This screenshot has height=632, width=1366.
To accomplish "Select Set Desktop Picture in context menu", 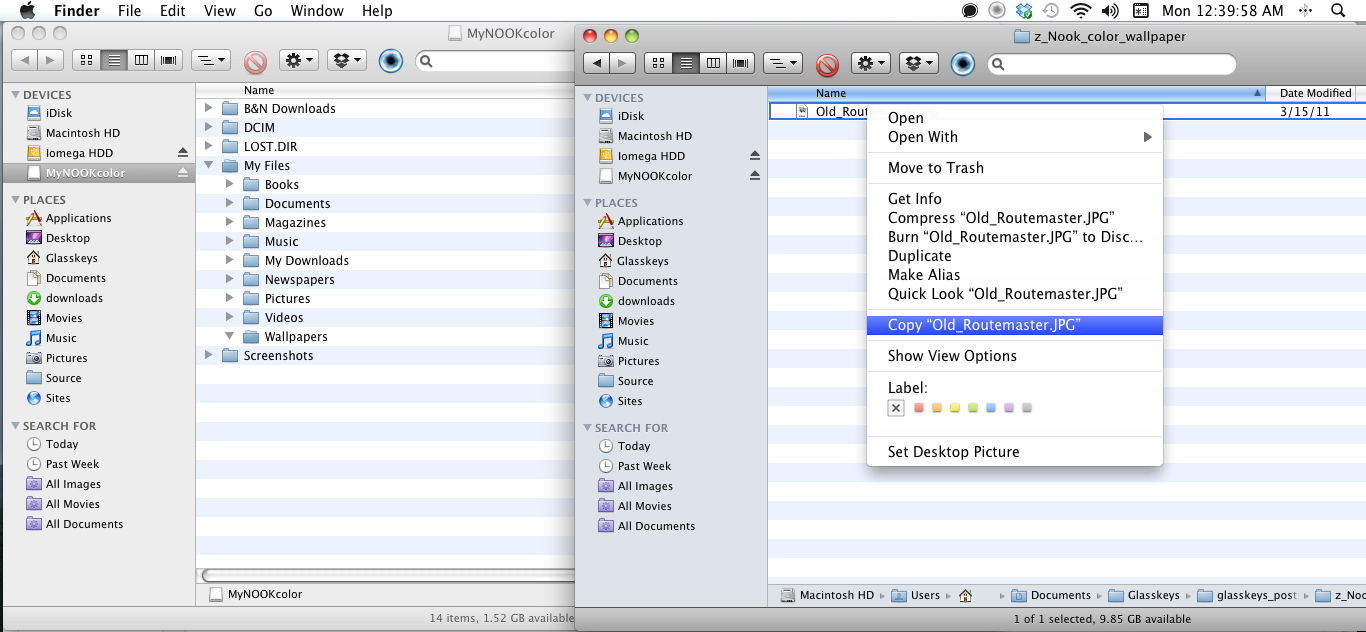I will point(953,452).
